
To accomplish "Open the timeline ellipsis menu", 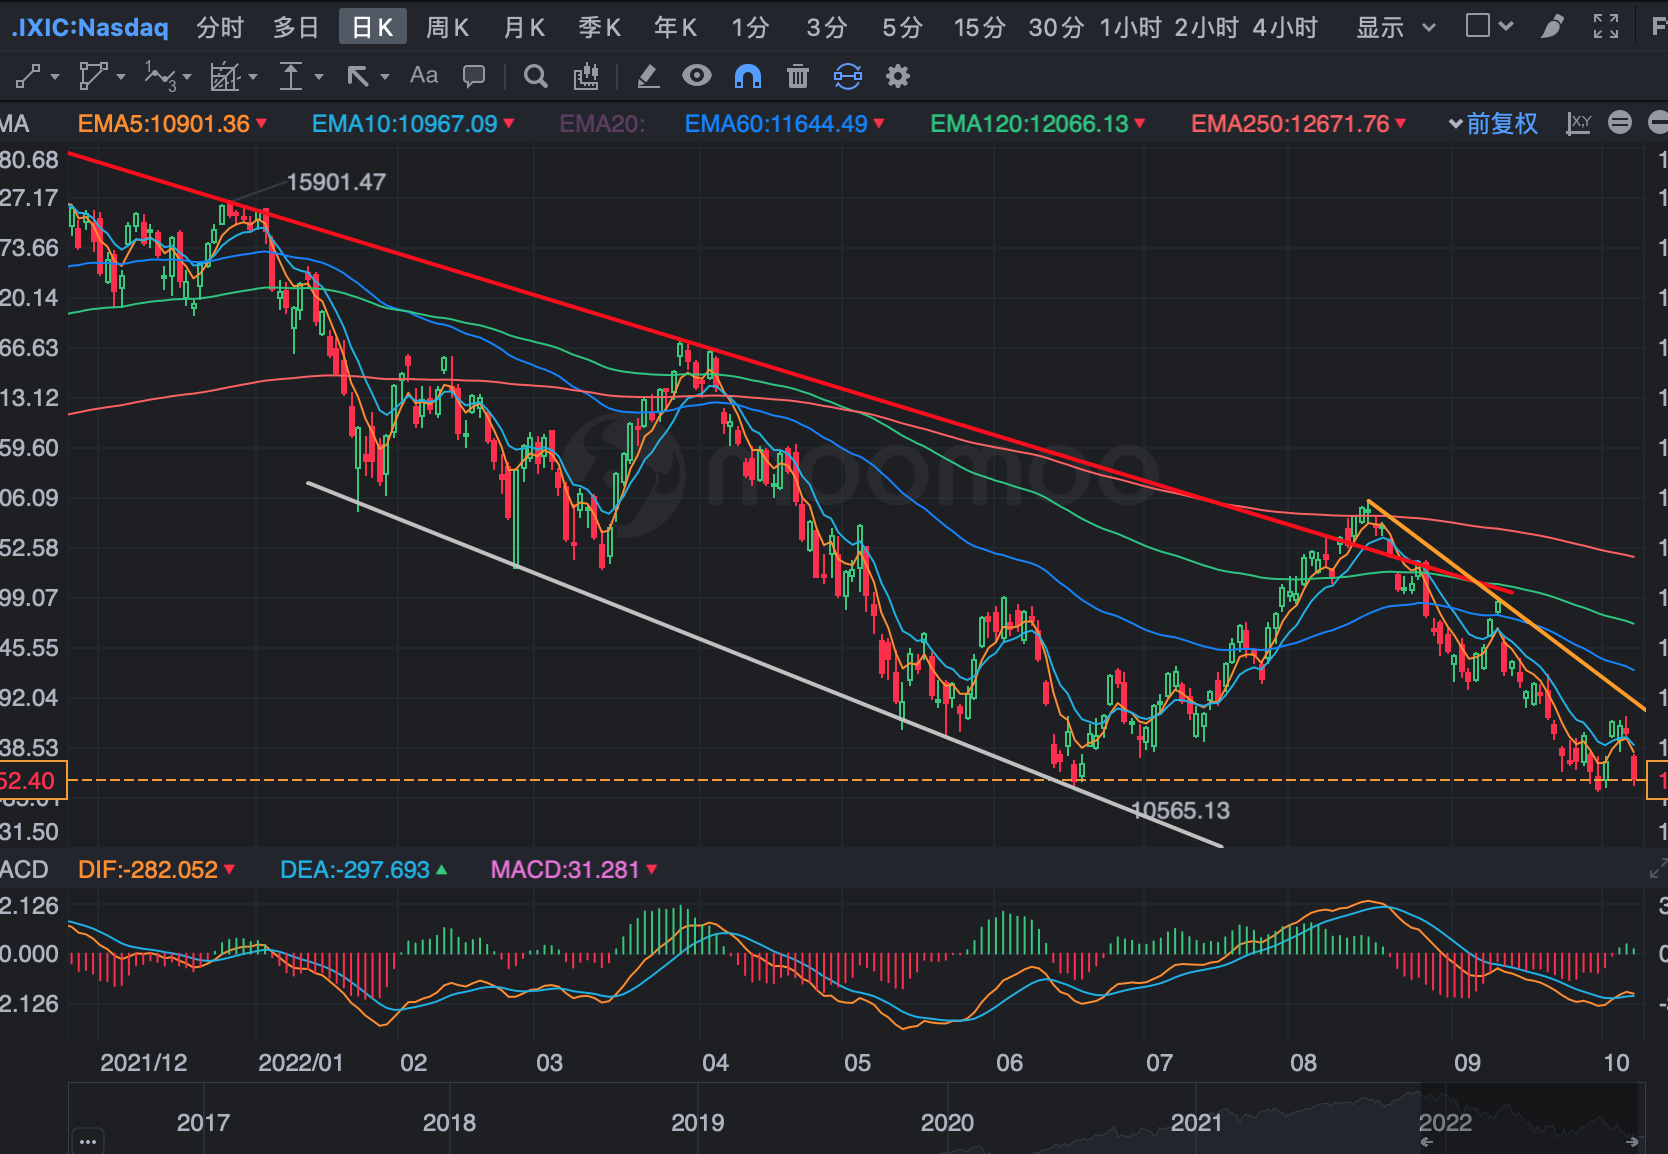I will (x=88, y=1141).
